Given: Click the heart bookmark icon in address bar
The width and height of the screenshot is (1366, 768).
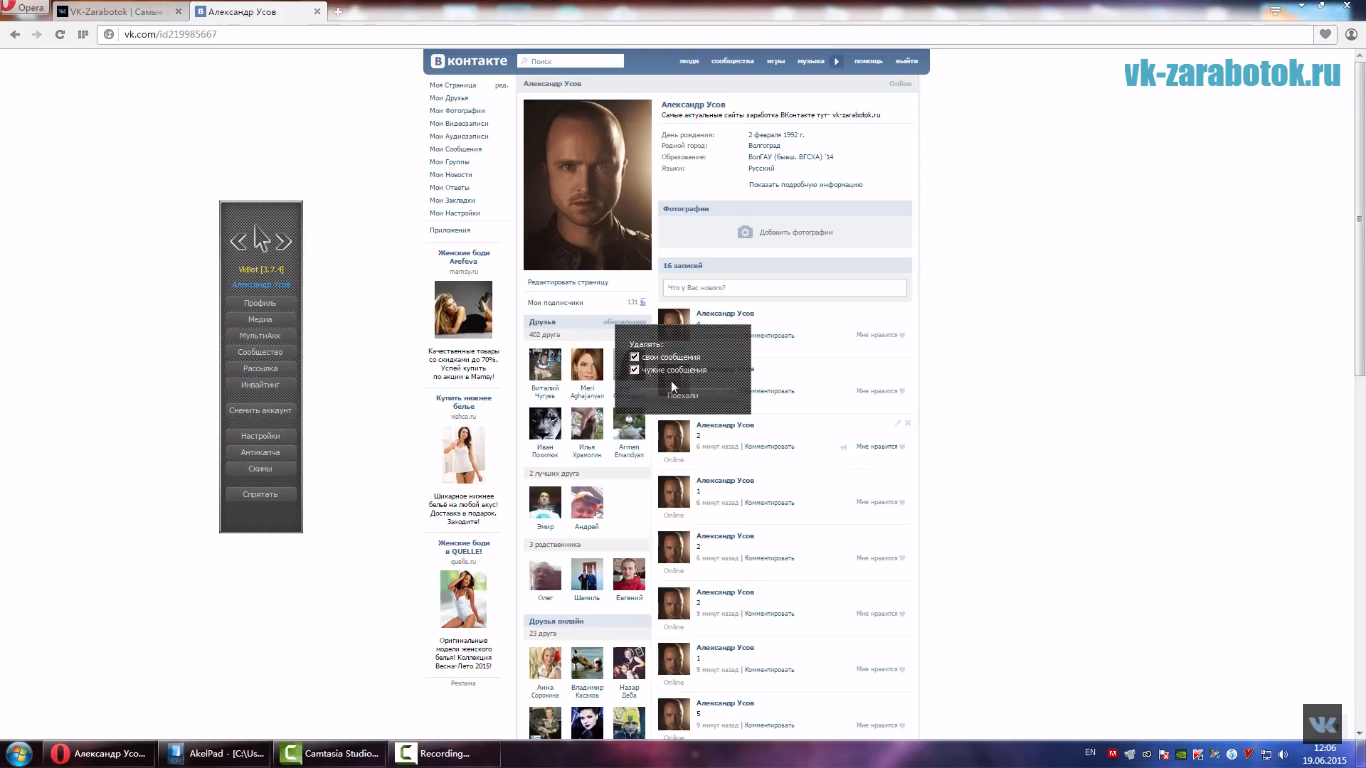Looking at the screenshot, I should 1325,34.
